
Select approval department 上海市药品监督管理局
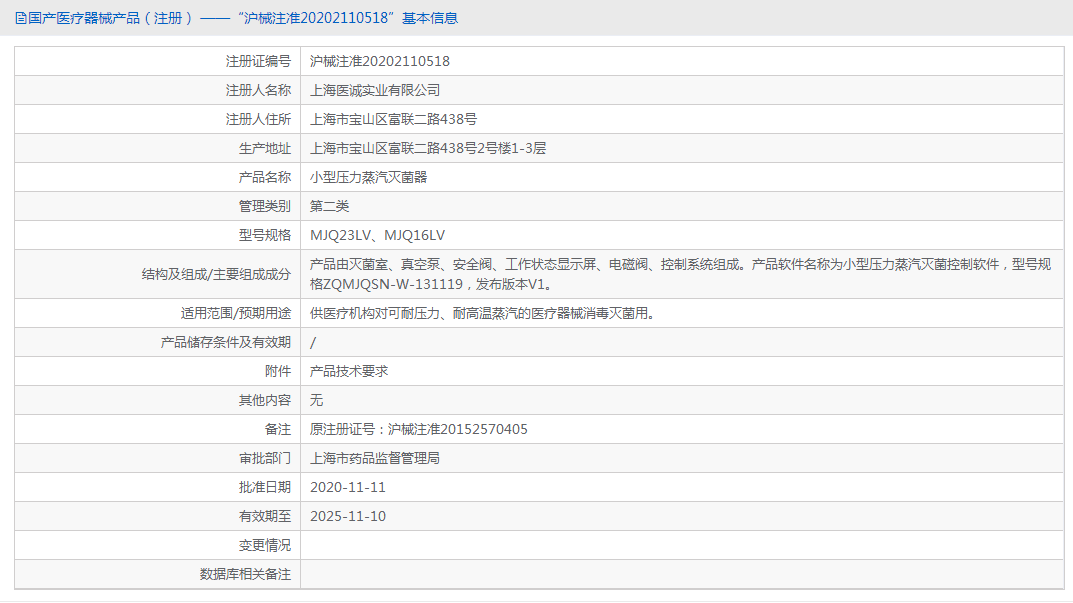[375, 458]
